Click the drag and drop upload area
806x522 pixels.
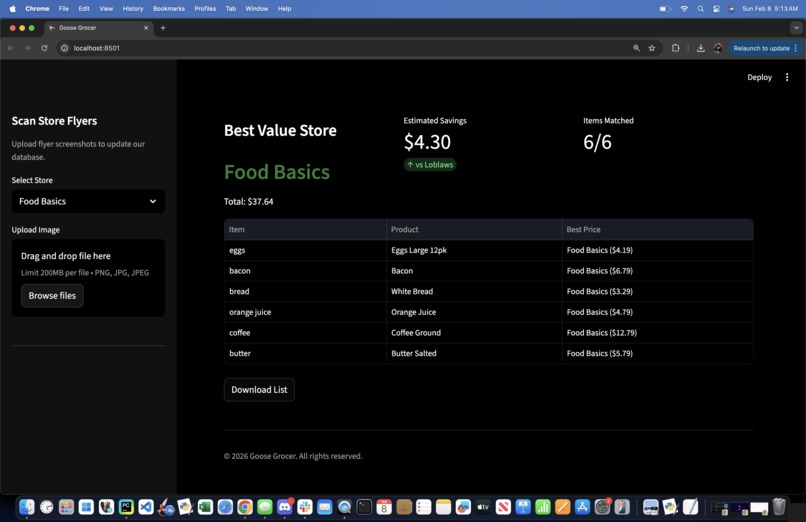point(88,277)
